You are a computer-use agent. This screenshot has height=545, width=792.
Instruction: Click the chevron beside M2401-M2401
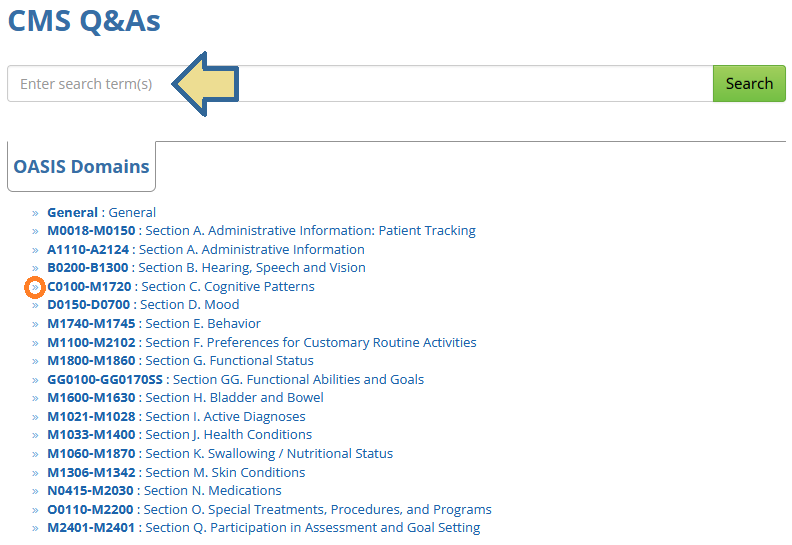pos(35,528)
